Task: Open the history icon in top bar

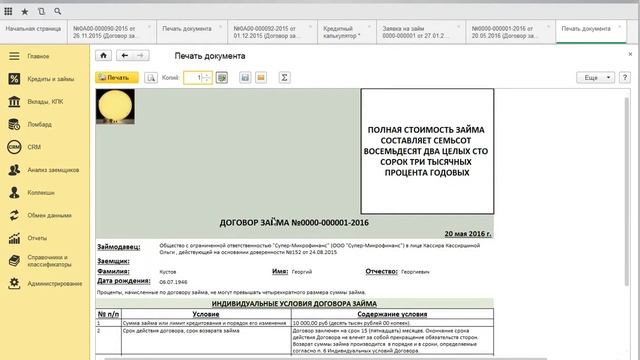Action: (x=41, y=11)
